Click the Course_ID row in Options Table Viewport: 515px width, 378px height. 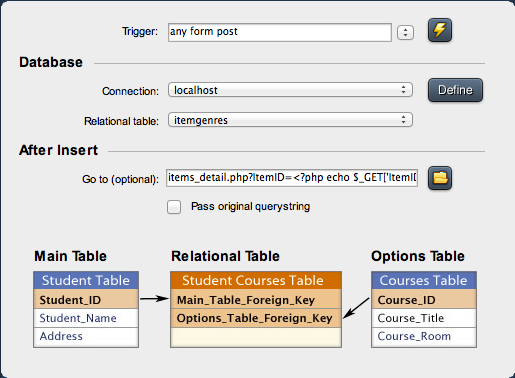point(424,299)
